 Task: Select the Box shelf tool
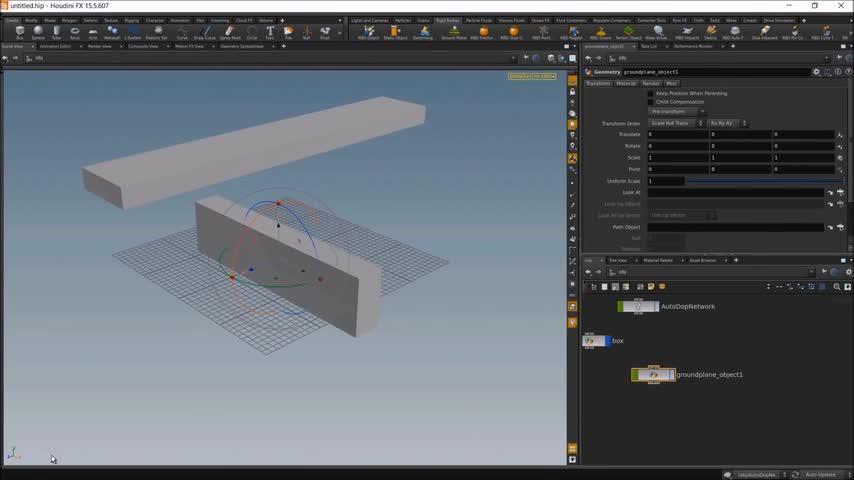tap(20, 32)
